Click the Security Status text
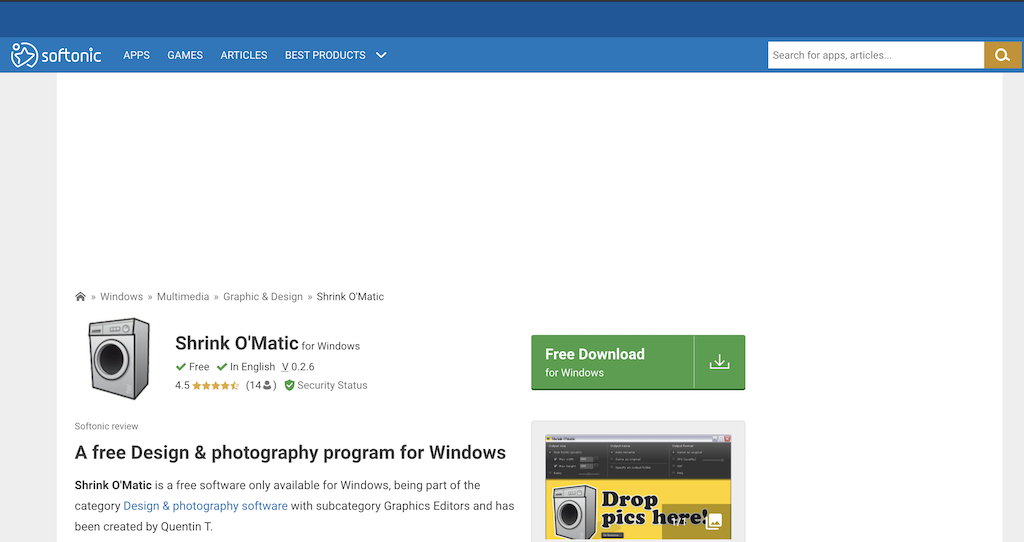This screenshot has width=1024, height=542. point(332,385)
